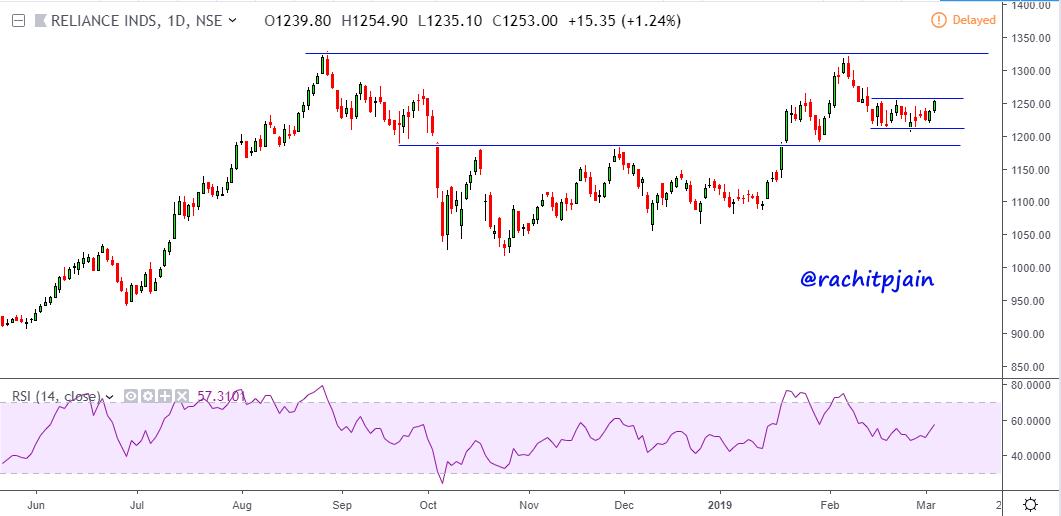Open the Delayed data status label
Viewport: 1061px width, 516px height.
tap(974, 20)
